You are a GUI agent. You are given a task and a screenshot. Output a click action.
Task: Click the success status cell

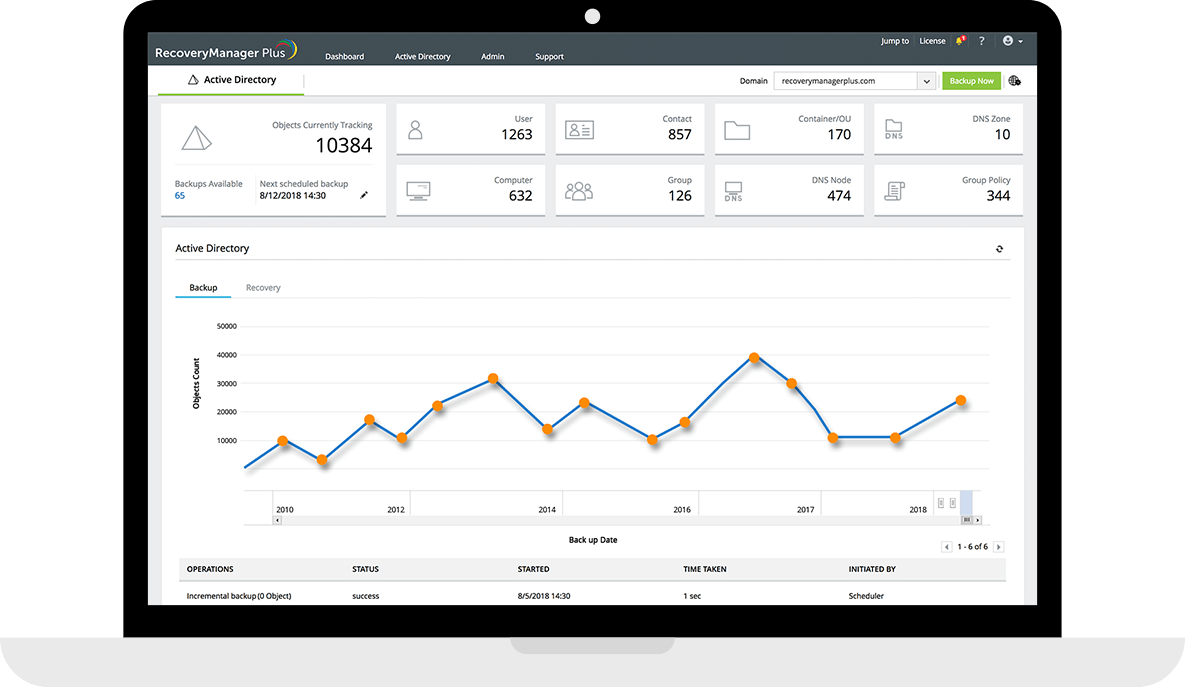tap(366, 596)
